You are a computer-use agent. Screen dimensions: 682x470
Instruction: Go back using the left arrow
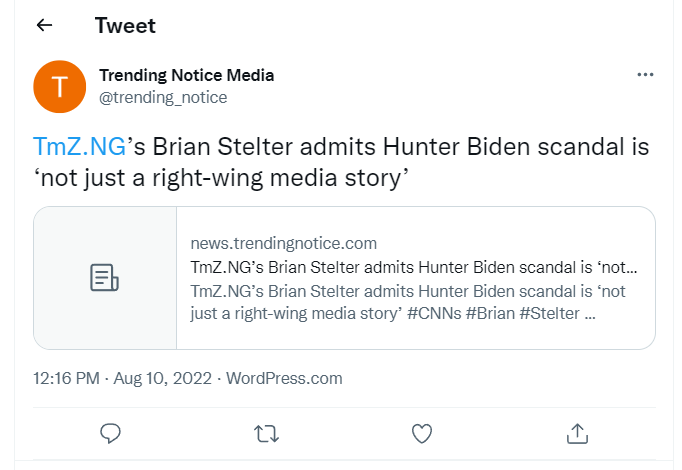[x=44, y=25]
